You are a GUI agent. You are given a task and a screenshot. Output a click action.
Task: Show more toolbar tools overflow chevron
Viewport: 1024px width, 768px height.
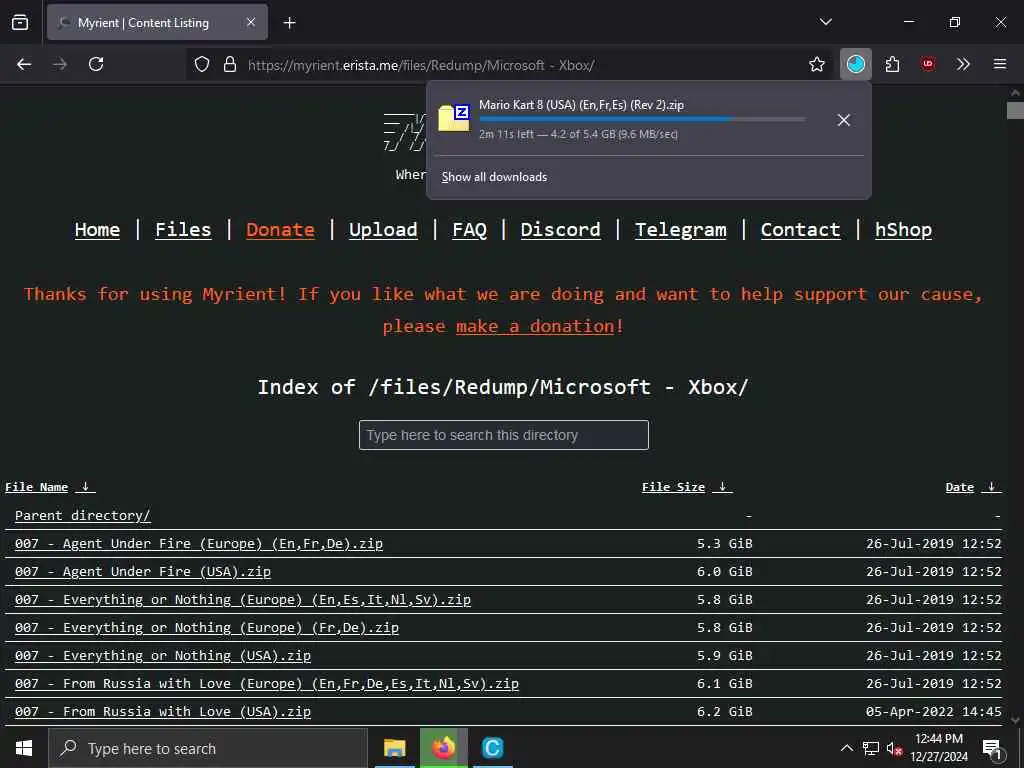point(963,64)
